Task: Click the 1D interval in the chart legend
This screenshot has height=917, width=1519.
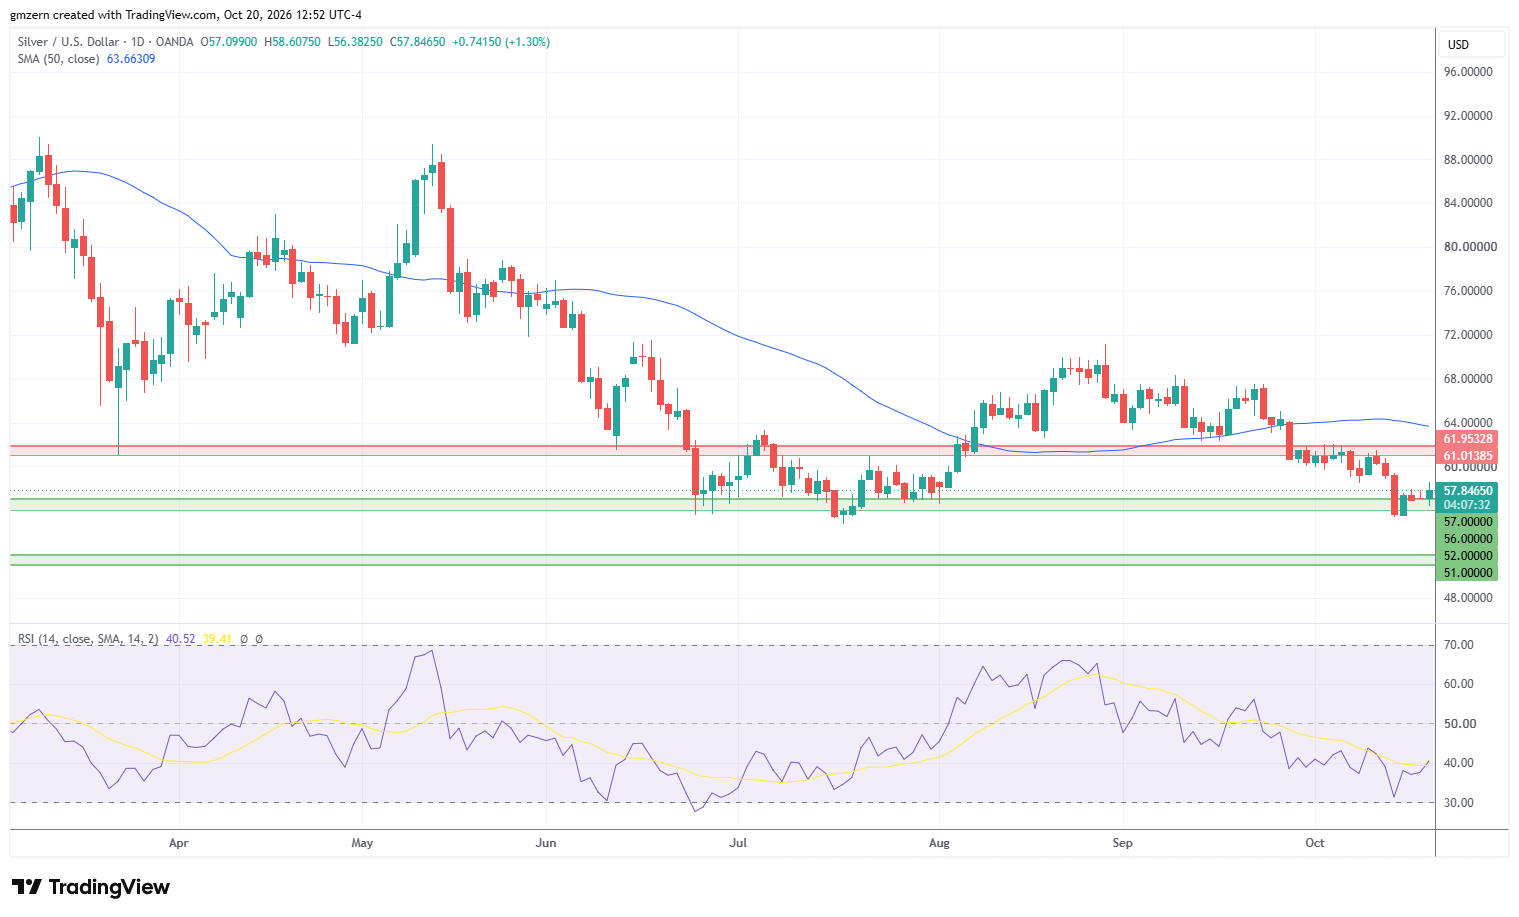Action: [x=138, y=42]
